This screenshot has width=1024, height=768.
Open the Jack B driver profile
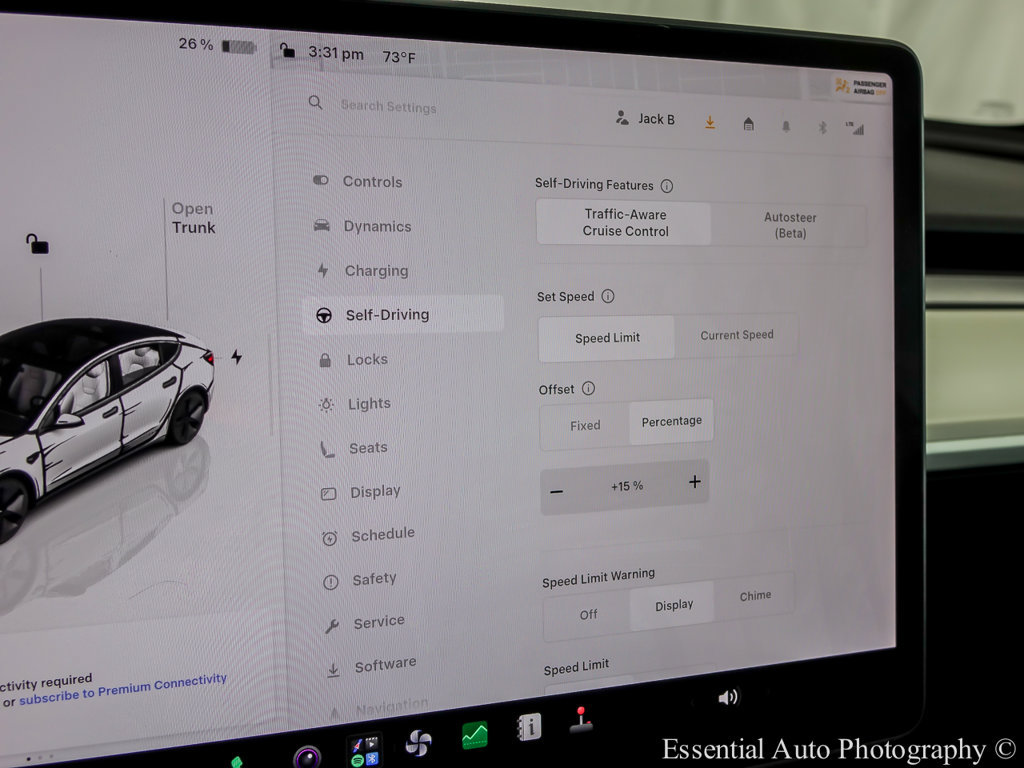[x=645, y=118]
